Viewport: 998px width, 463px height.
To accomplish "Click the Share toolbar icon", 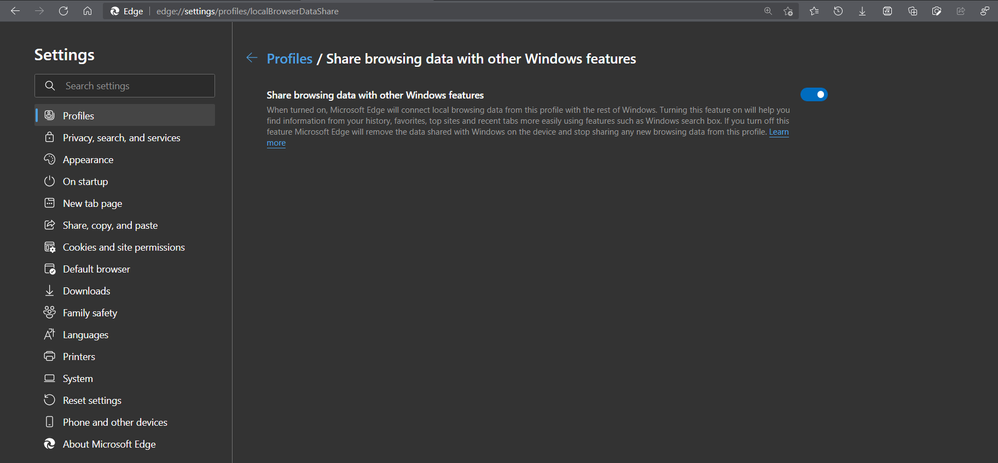I will point(960,11).
